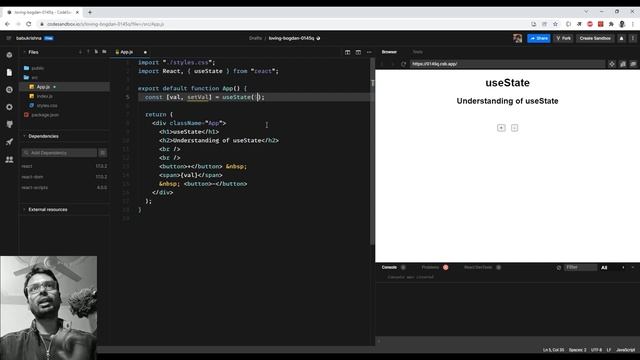Click the console Filter input
Screen dimensions: 640x360
point(580,268)
